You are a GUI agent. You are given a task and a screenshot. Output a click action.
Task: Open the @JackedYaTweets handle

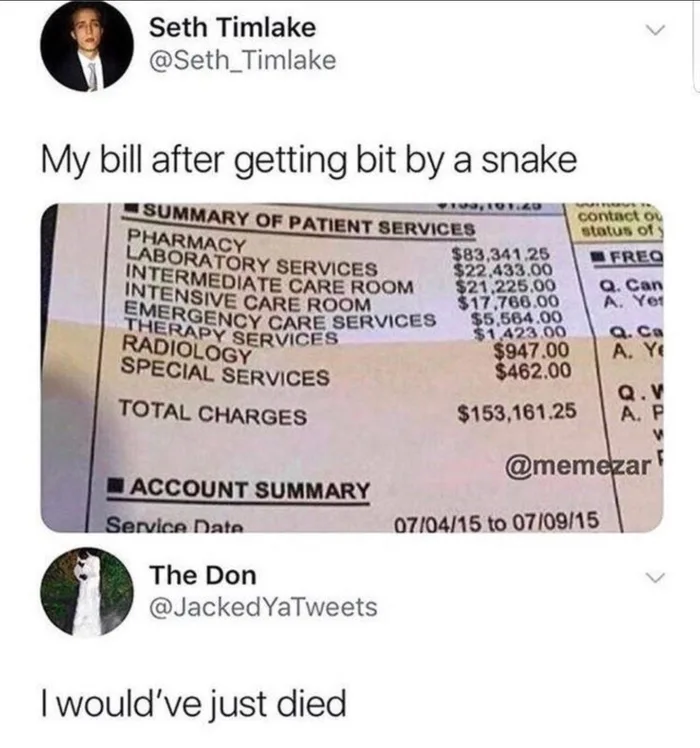(263, 607)
